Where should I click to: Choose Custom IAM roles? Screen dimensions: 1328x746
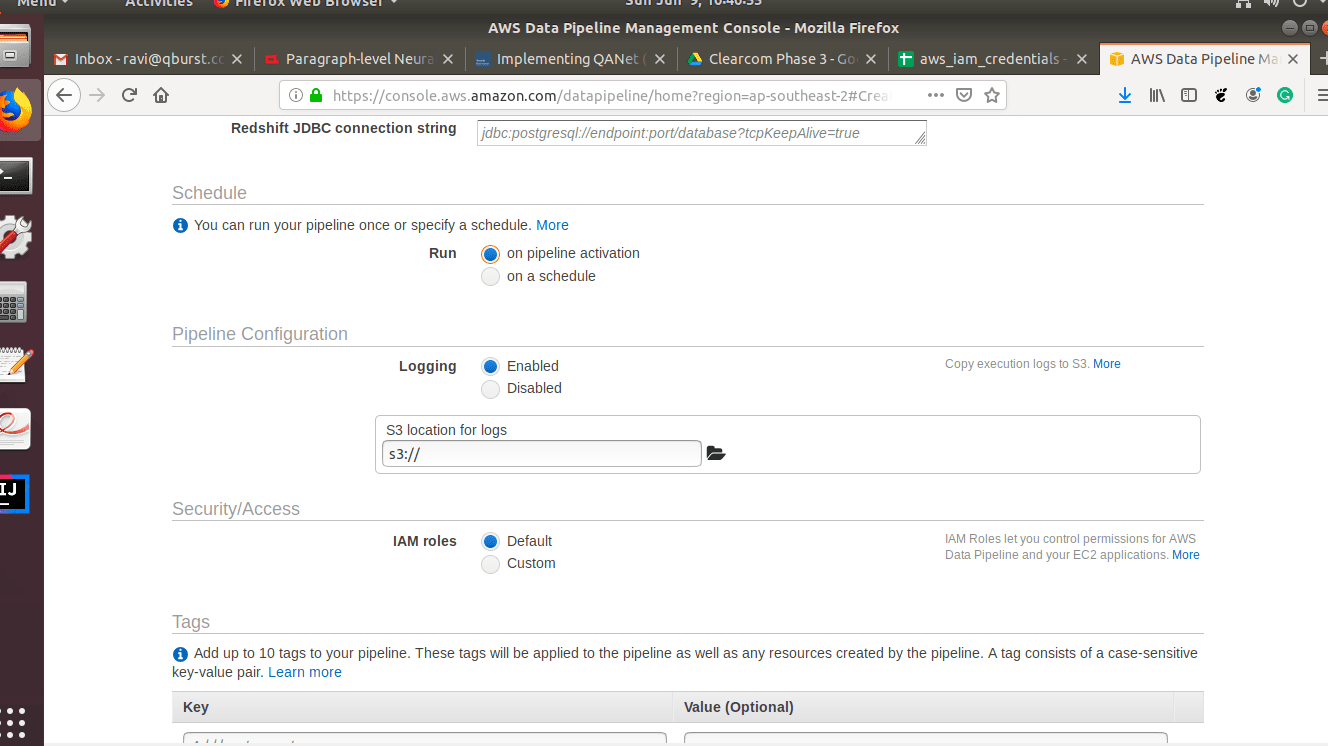click(490, 564)
